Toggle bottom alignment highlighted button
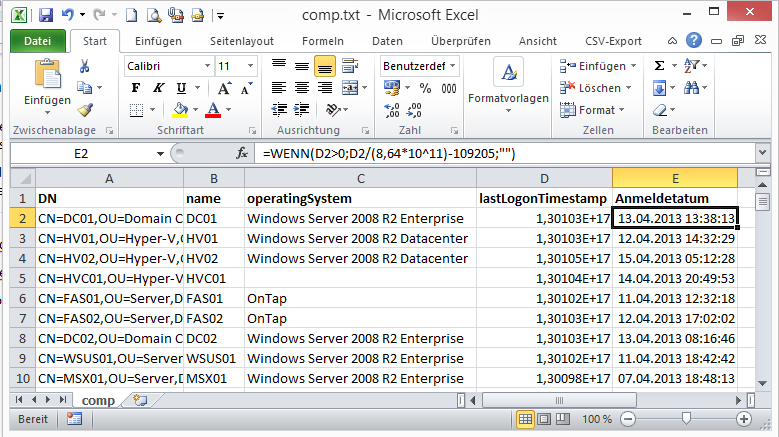 pos(324,66)
